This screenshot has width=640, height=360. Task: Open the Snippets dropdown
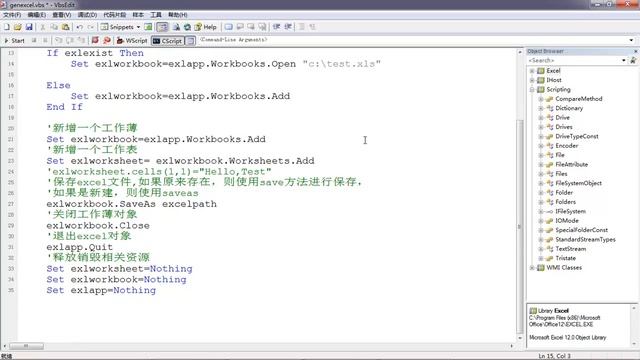point(138,27)
